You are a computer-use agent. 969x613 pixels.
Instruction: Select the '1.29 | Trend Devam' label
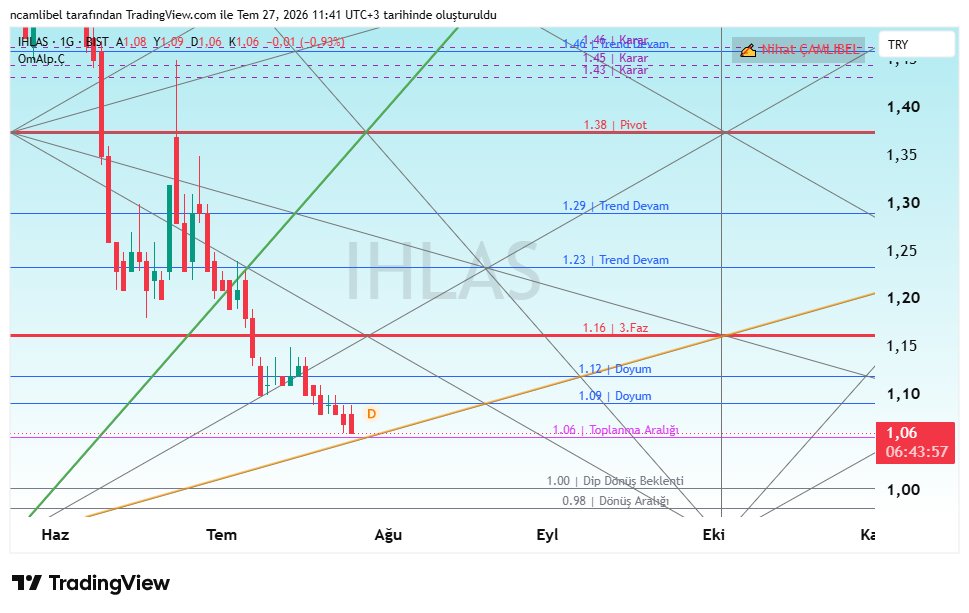(x=616, y=206)
